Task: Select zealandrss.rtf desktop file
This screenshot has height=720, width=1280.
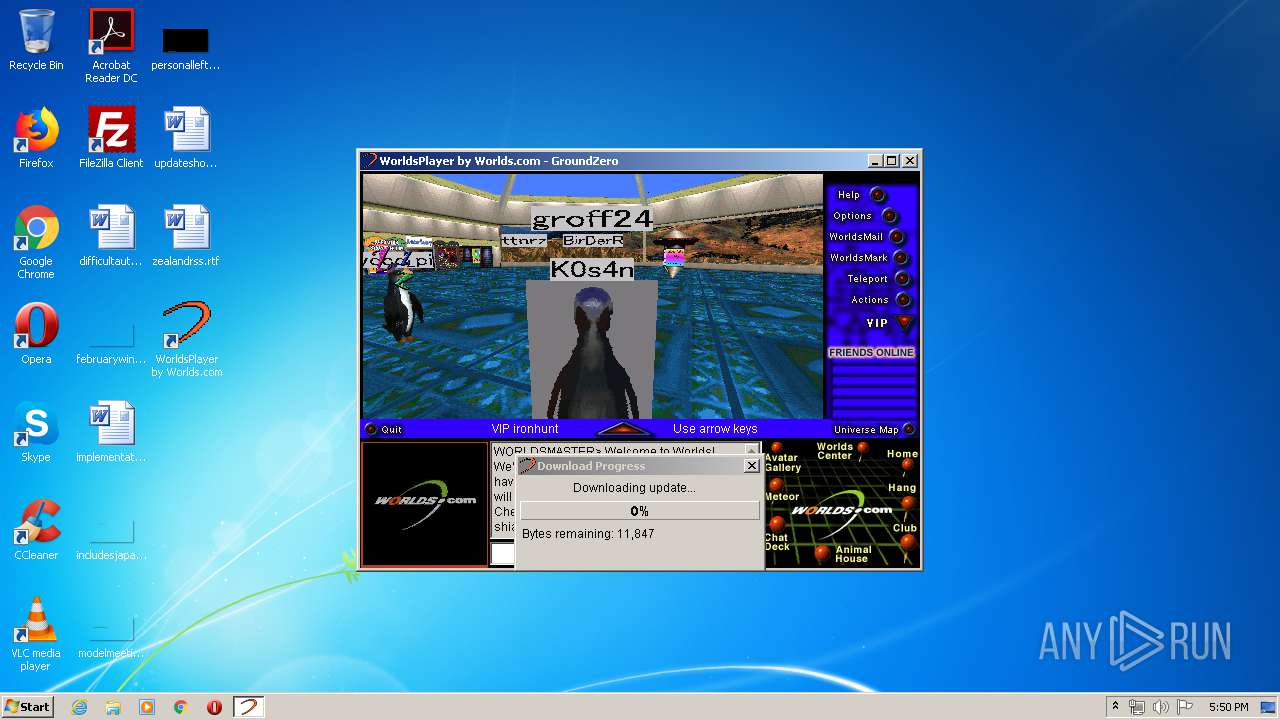Action: point(186,236)
